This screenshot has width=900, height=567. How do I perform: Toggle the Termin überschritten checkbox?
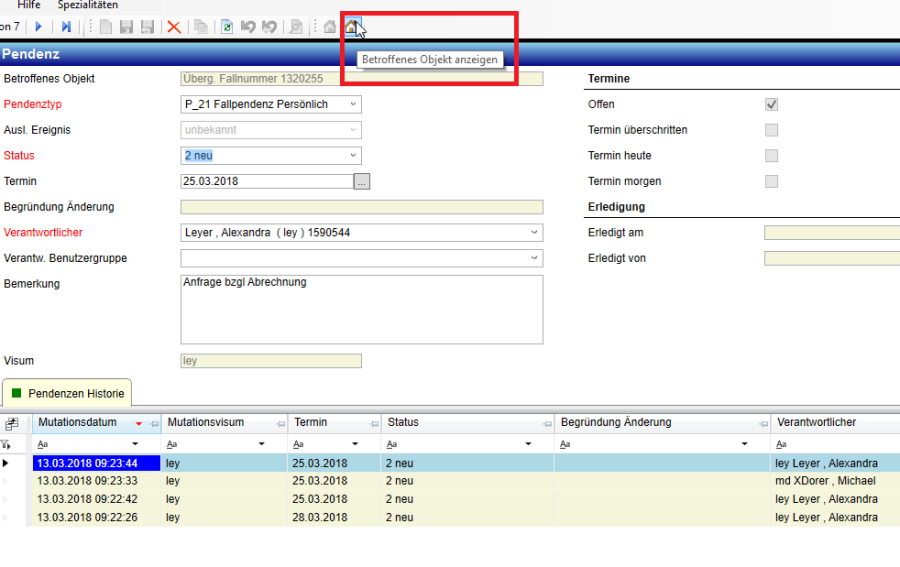point(771,130)
